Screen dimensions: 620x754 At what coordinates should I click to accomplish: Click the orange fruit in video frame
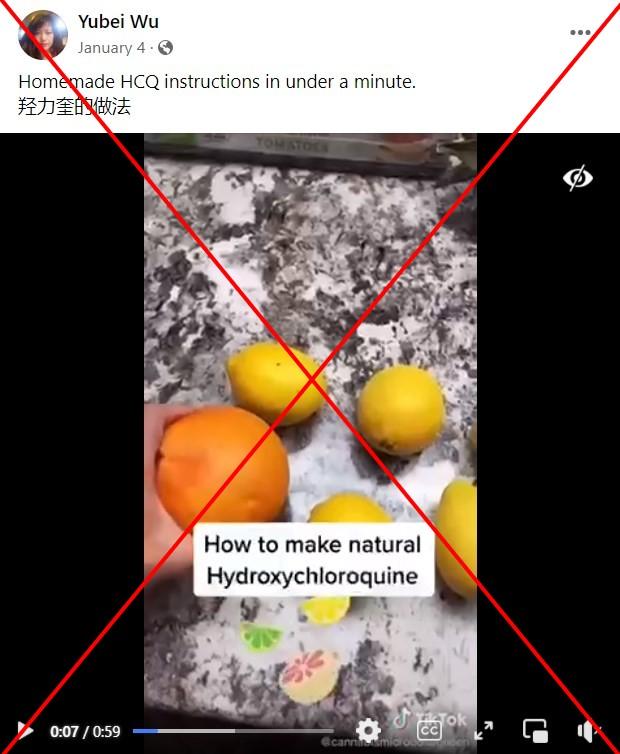222,466
